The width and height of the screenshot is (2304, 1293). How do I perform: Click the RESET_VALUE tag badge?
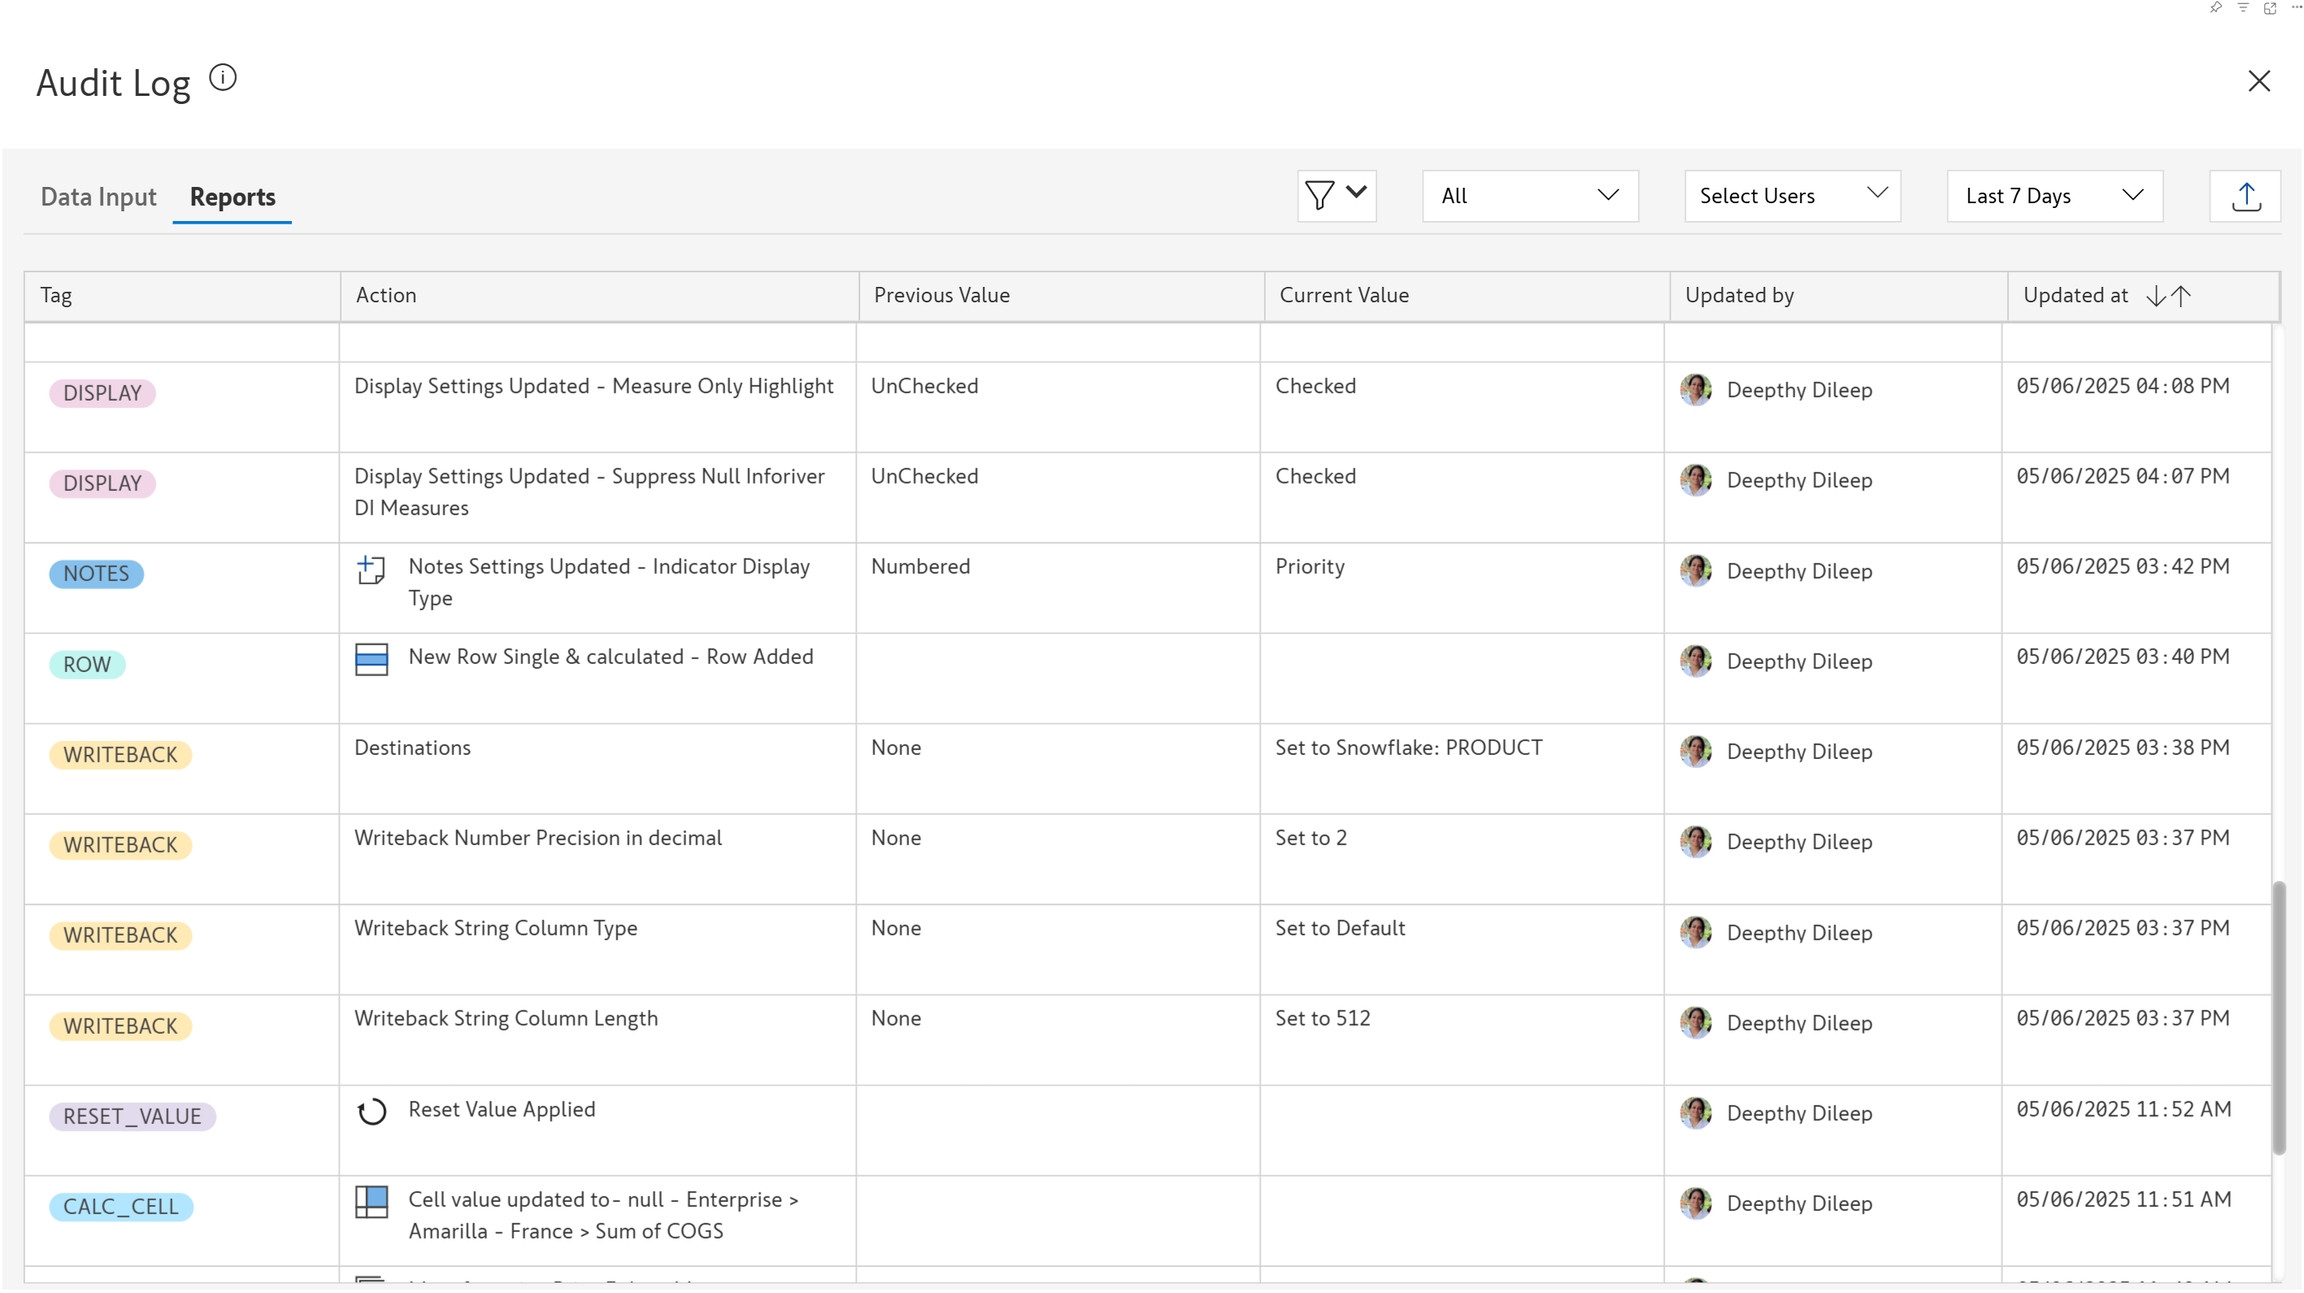(x=132, y=1117)
